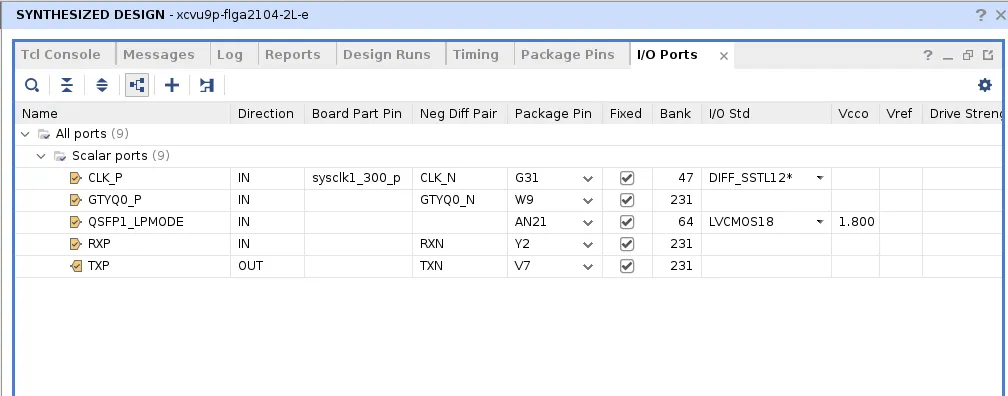Click the schematic icon beside the plus button
The height and width of the screenshot is (396, 1008).
[x=206, y=85]
